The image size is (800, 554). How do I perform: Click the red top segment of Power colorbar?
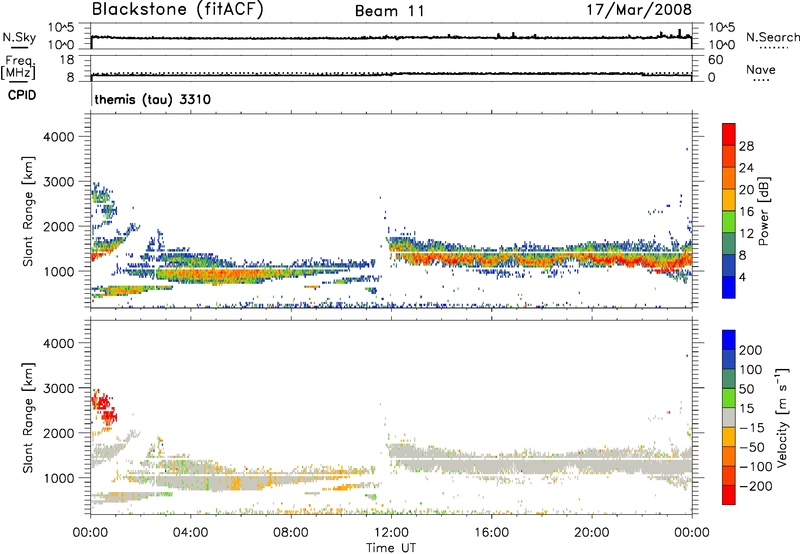729,134
